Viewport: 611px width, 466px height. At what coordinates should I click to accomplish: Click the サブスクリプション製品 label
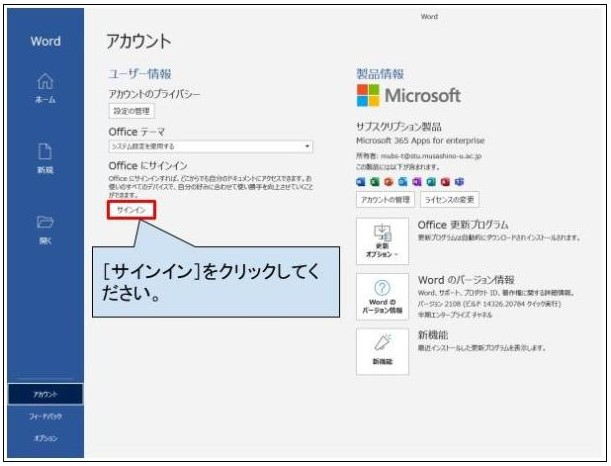coord(399,127)
